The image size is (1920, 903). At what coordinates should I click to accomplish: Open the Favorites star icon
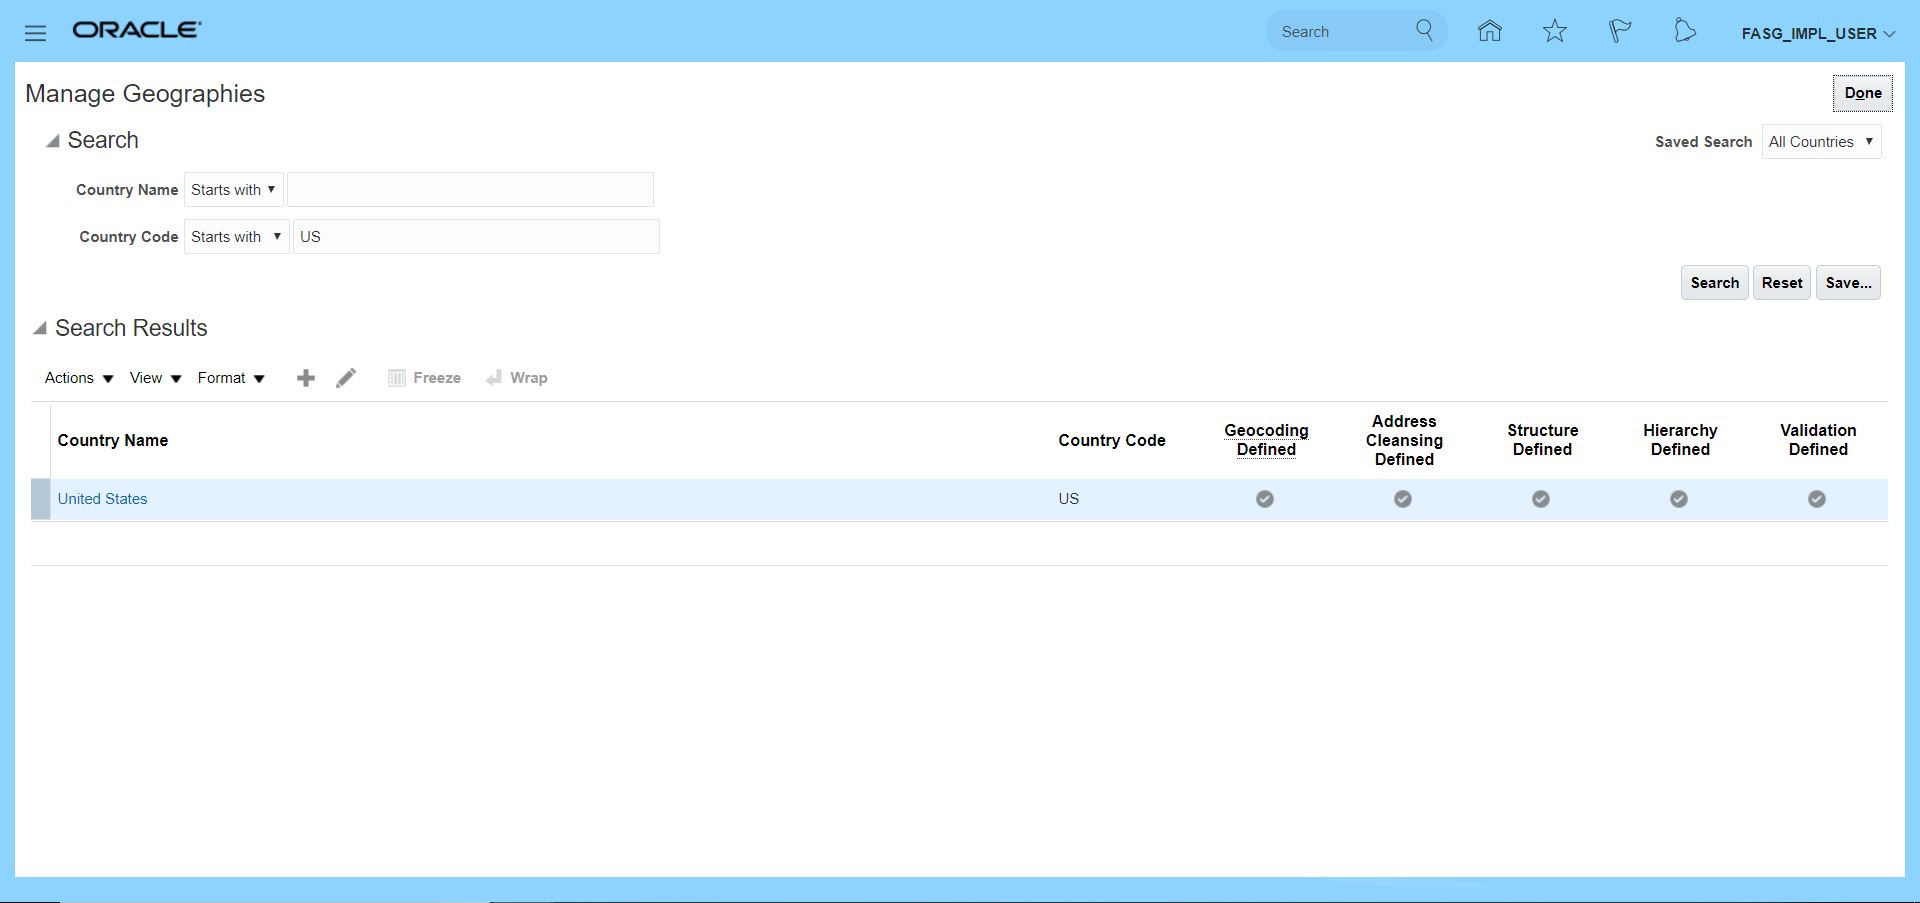click(1554, 32)
